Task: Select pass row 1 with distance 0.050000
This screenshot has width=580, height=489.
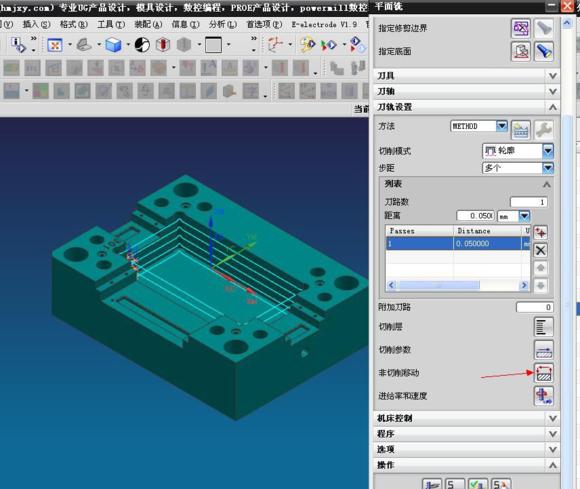Action: coord(458,243)
